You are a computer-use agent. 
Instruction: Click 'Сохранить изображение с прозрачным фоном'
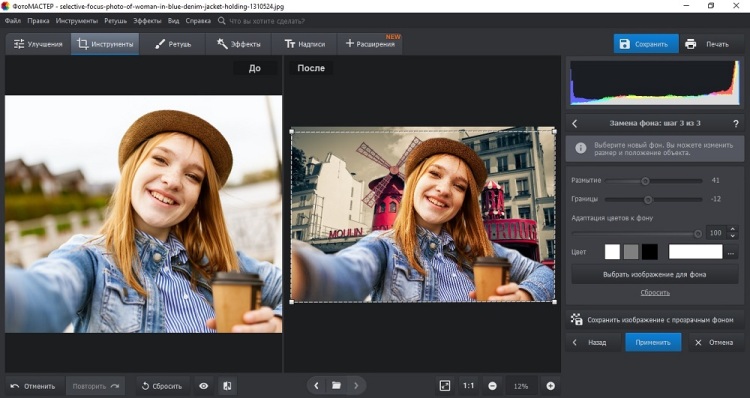point(655,320)
